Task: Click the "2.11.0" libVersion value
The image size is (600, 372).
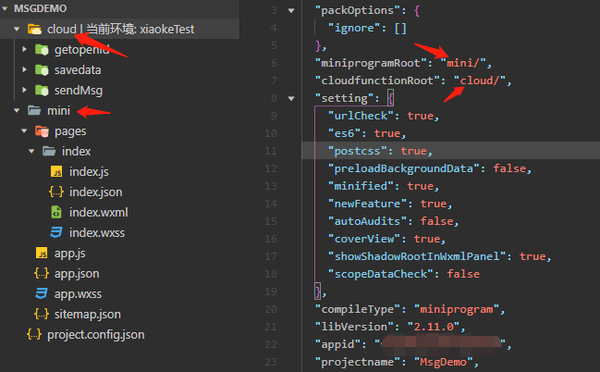Action: (x=434, y=327)
